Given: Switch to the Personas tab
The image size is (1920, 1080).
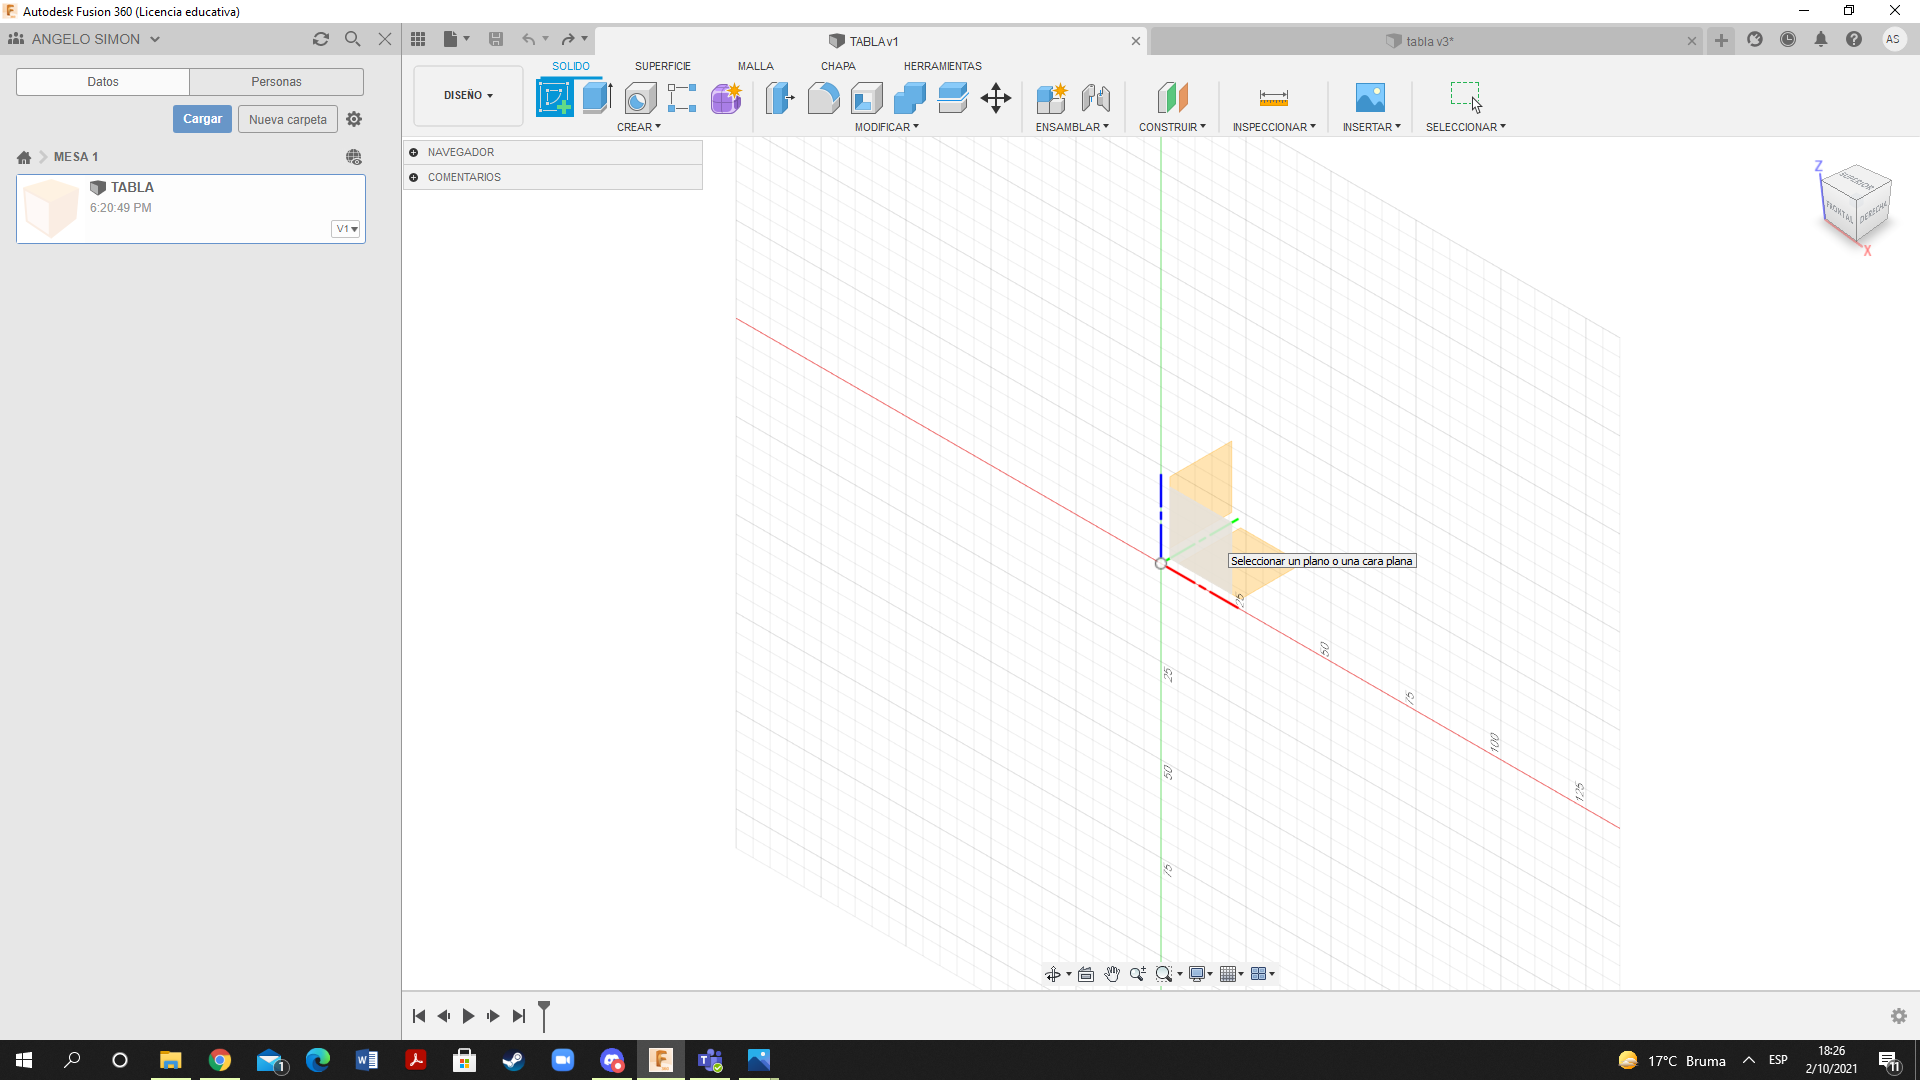Looking at the screenshot, I should pyautogui.click(x=276, y=82).
